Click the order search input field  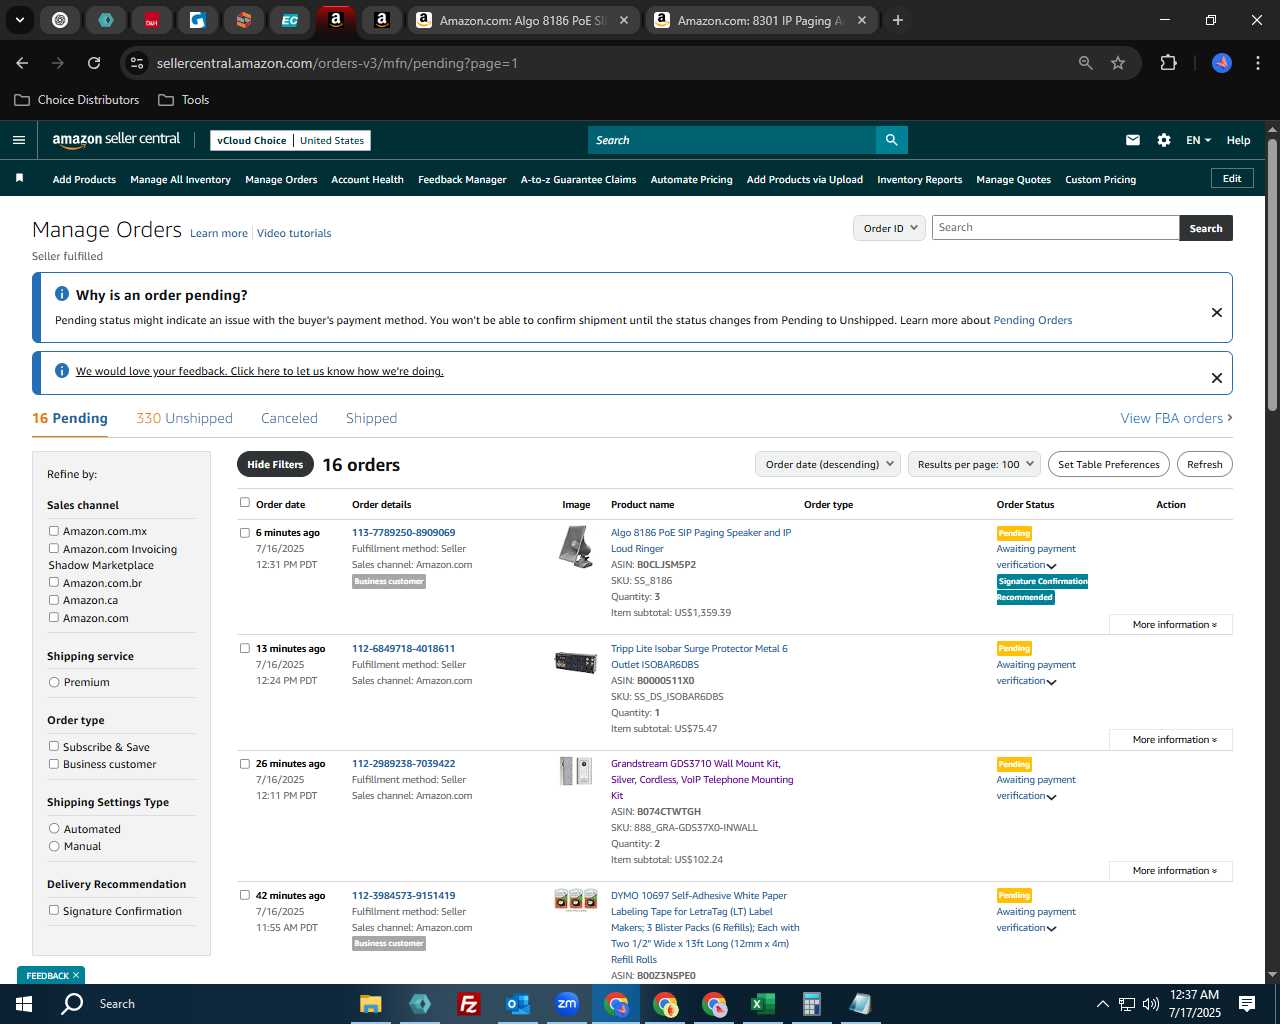point(1055,228)
